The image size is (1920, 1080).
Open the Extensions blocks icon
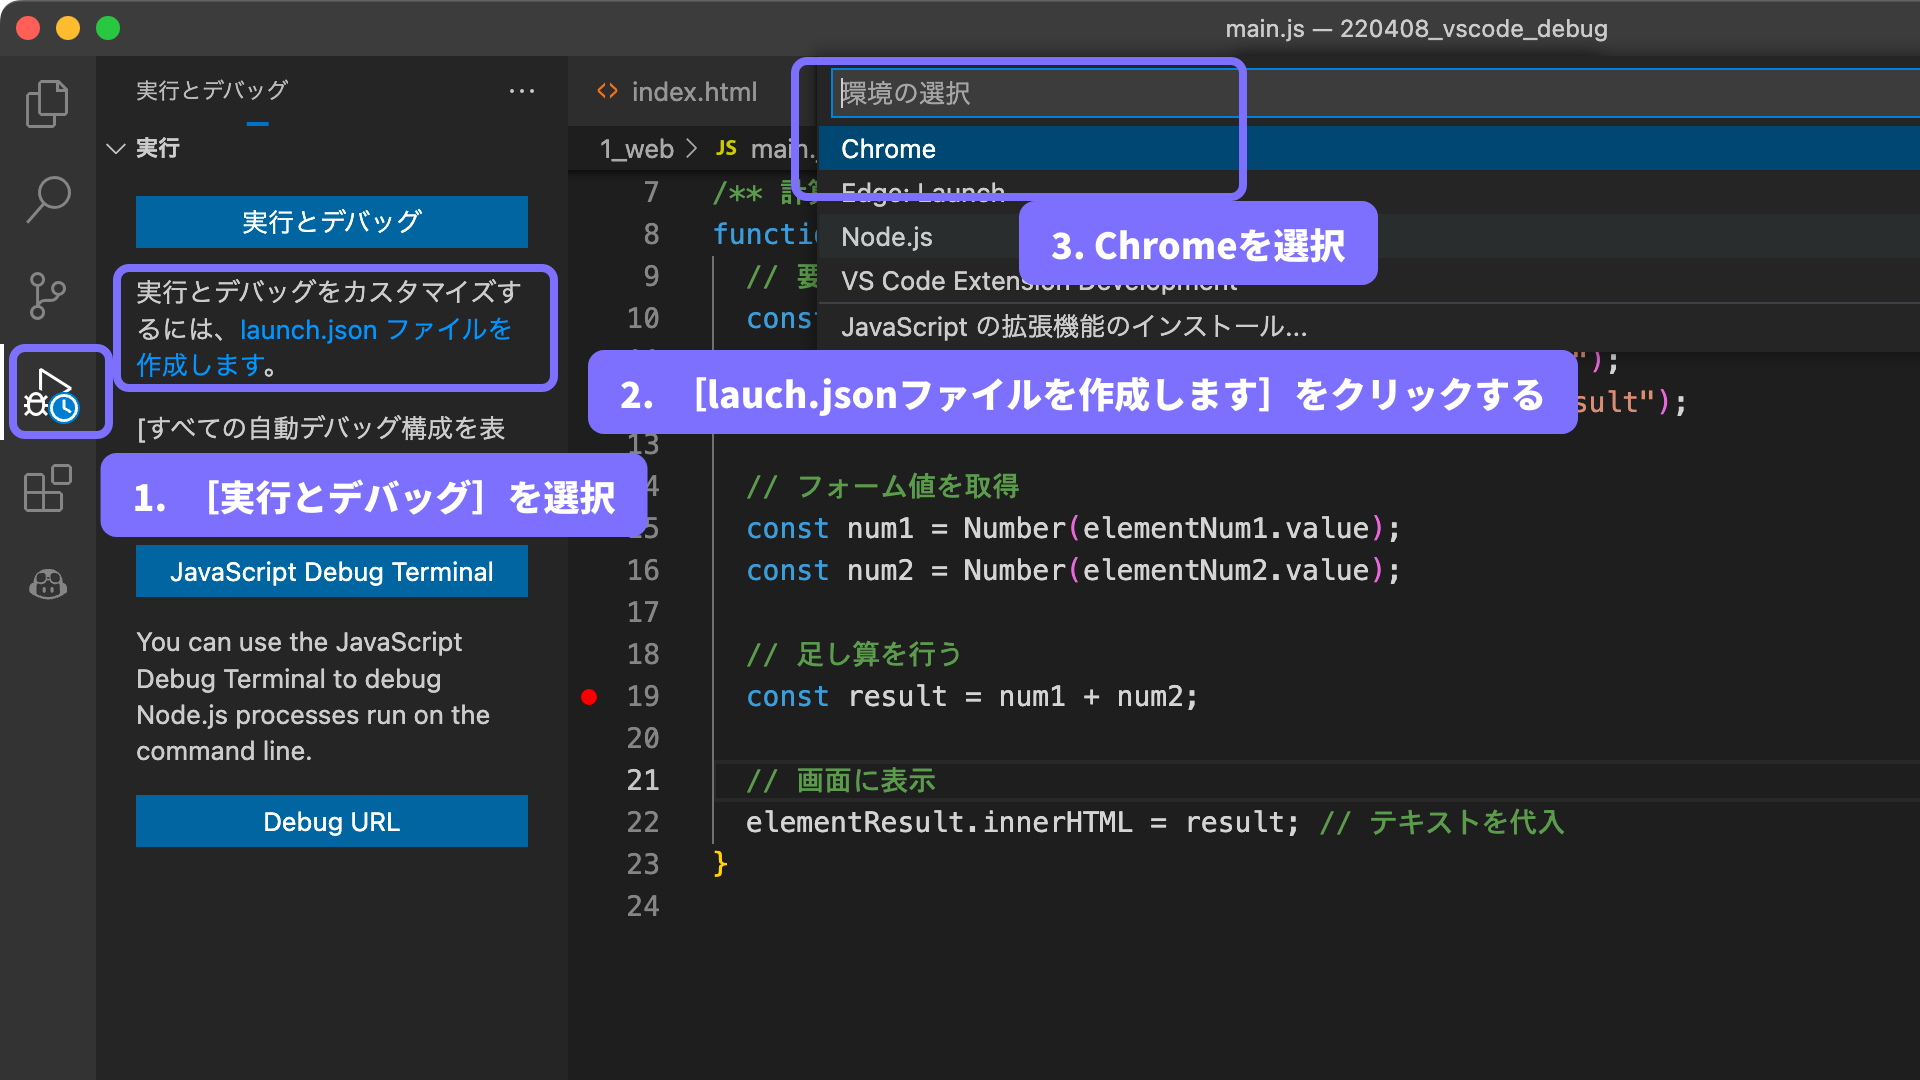(47, 489)
